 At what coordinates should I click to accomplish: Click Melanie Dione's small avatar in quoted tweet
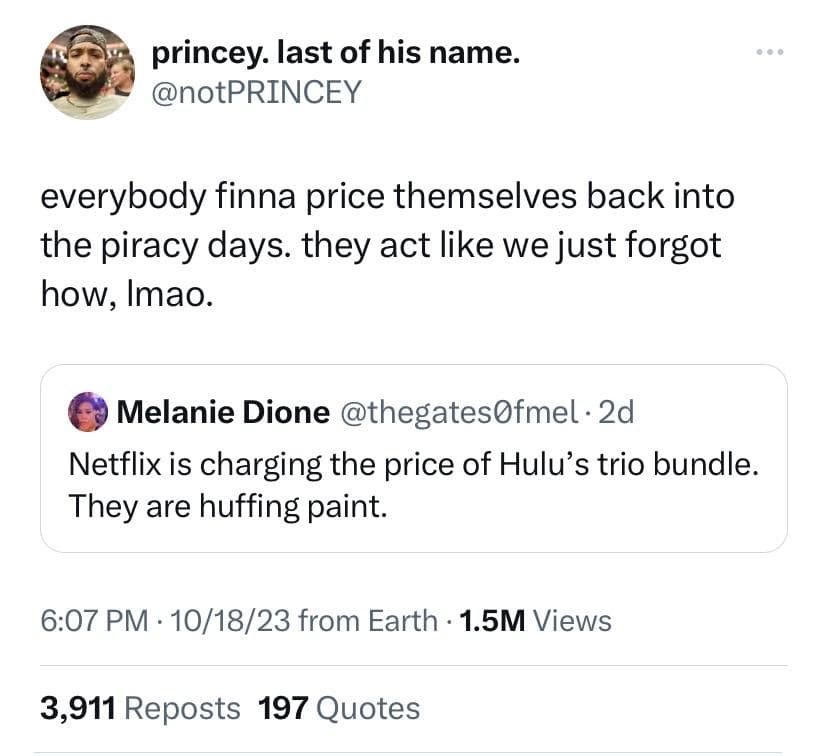tap(88, 411)
